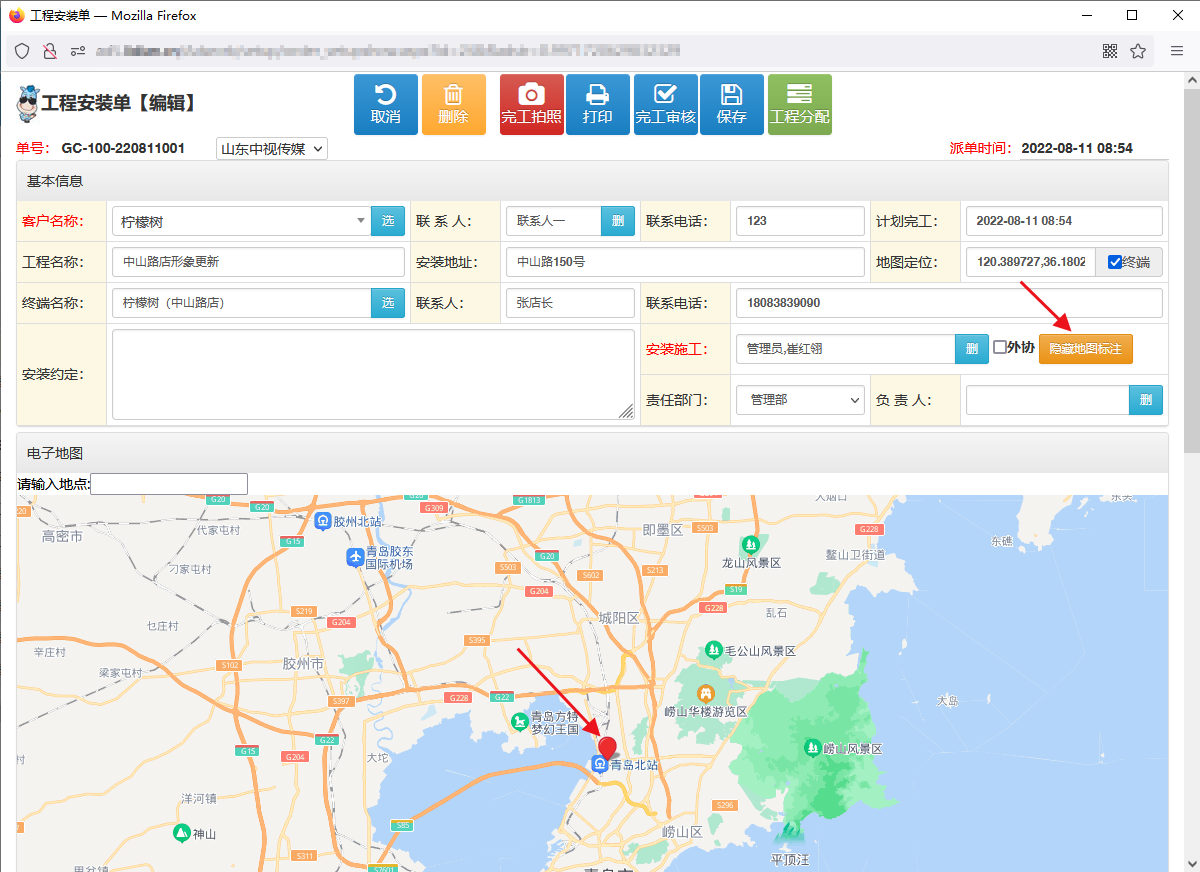
Task: Click 计划完工 date field
Action: [1064, 221]
